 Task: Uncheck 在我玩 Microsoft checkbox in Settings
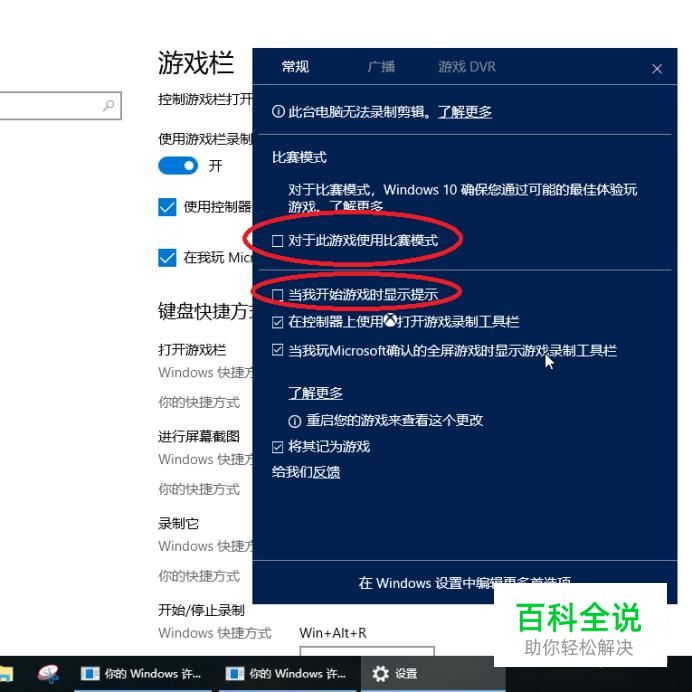pyautogui.click(x=167, y=258)
